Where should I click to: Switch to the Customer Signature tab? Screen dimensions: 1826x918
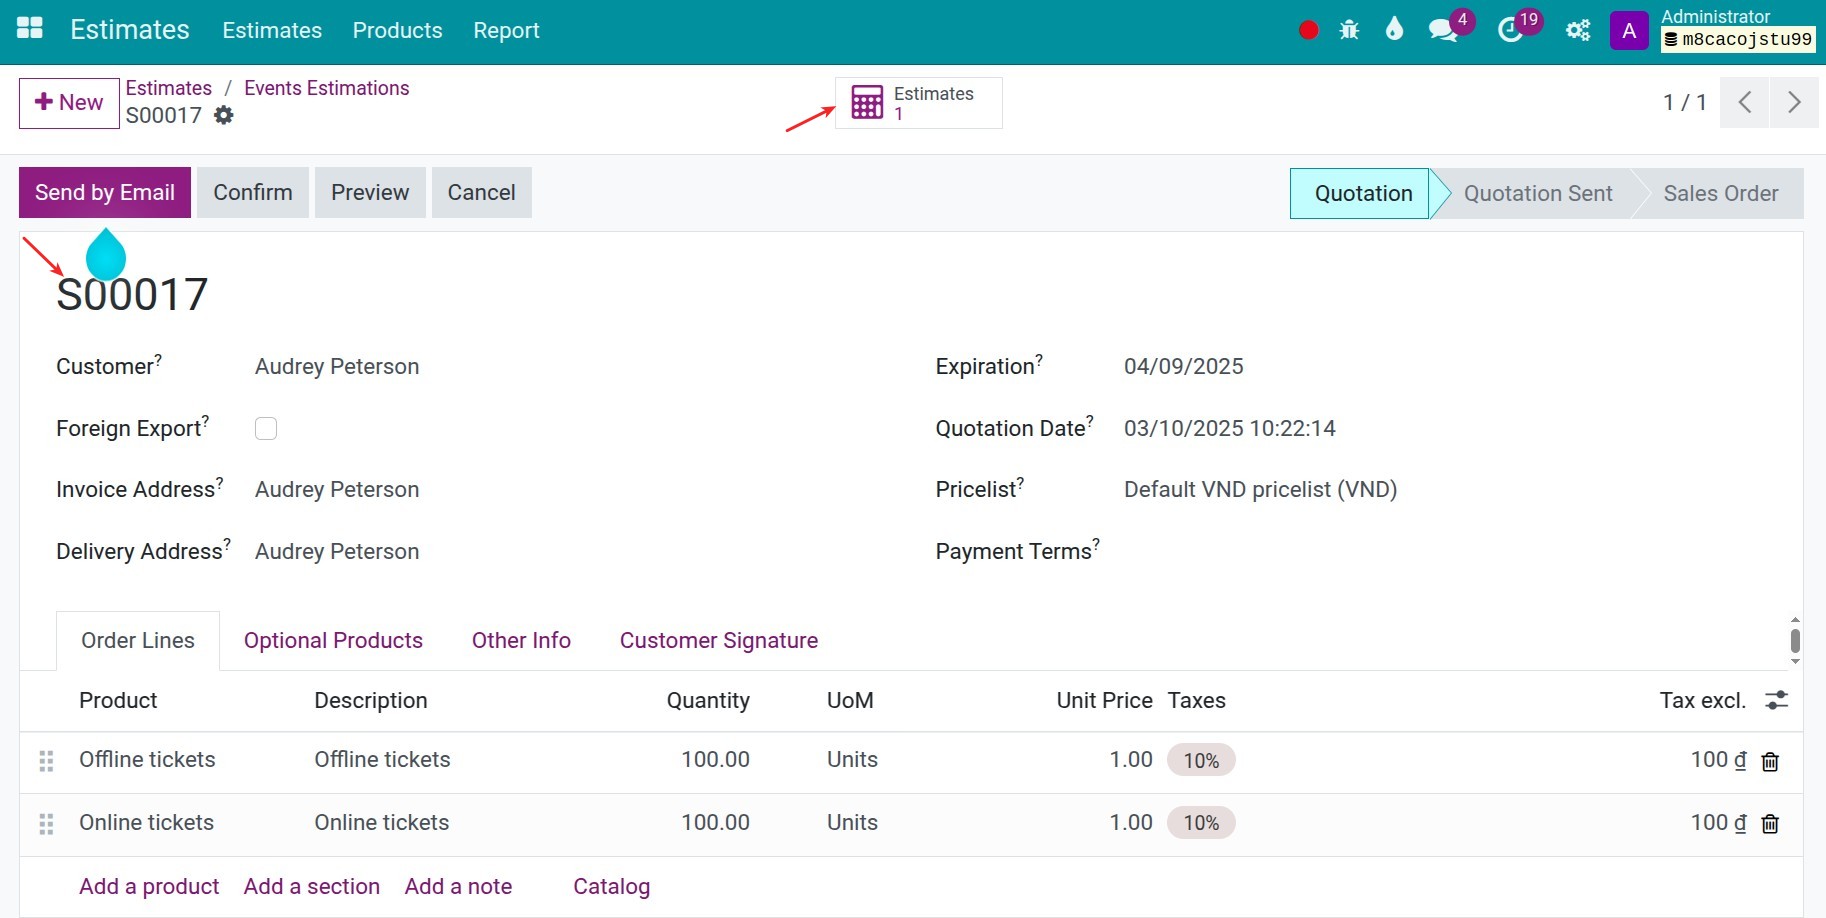point(719,640)
